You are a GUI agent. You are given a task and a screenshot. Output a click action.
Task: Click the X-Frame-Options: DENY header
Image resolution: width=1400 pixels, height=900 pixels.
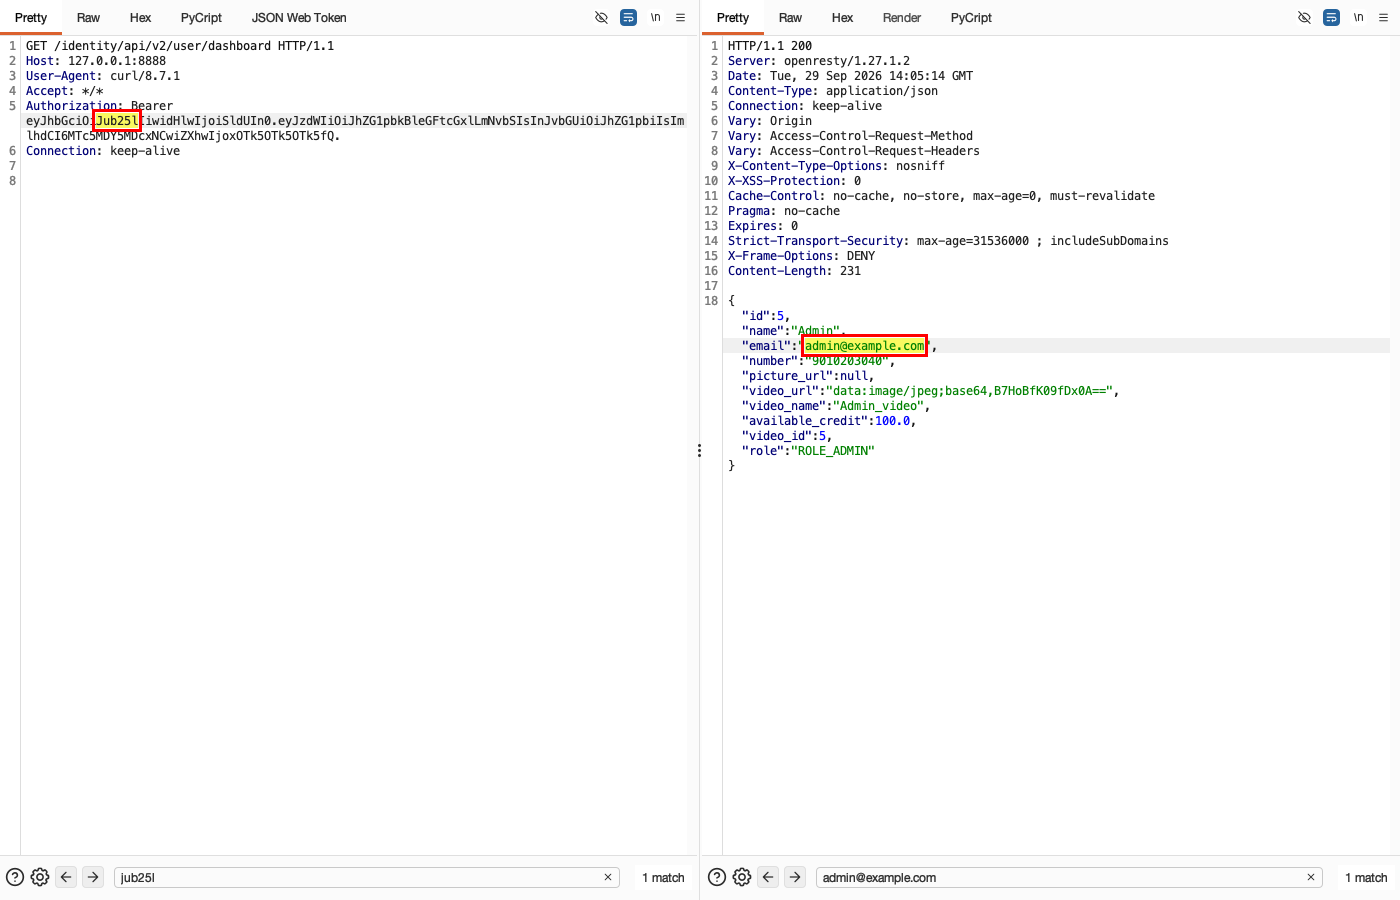pyautogui.click(x=801, y=256)
